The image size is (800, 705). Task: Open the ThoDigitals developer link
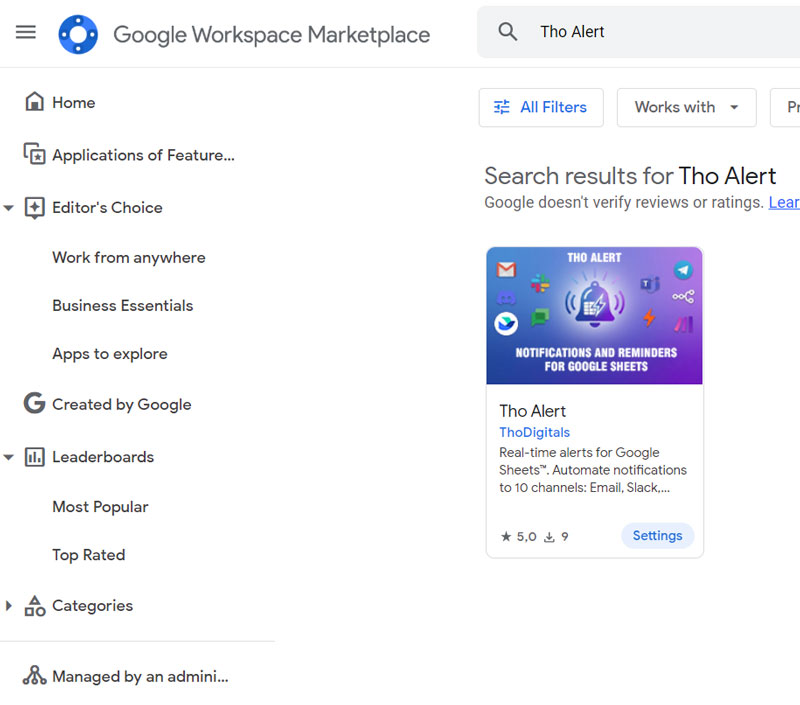click(x=534, y=432)
